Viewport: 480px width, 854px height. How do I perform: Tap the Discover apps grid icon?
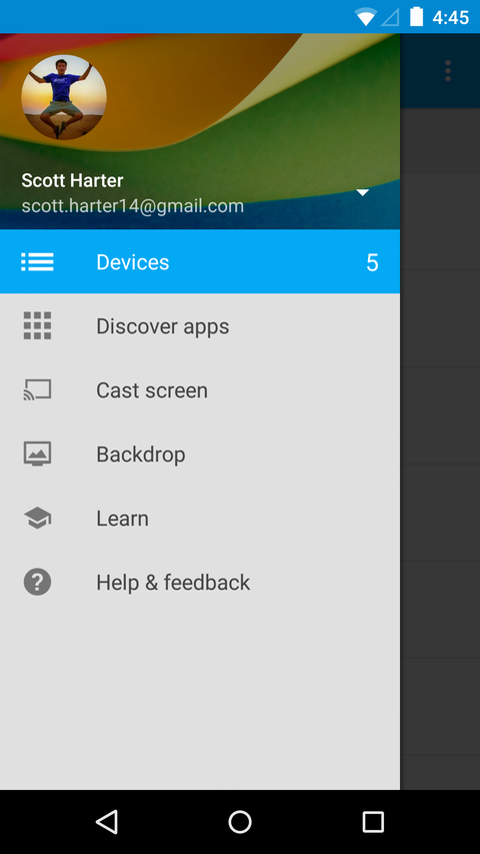[x=37, y=326]
